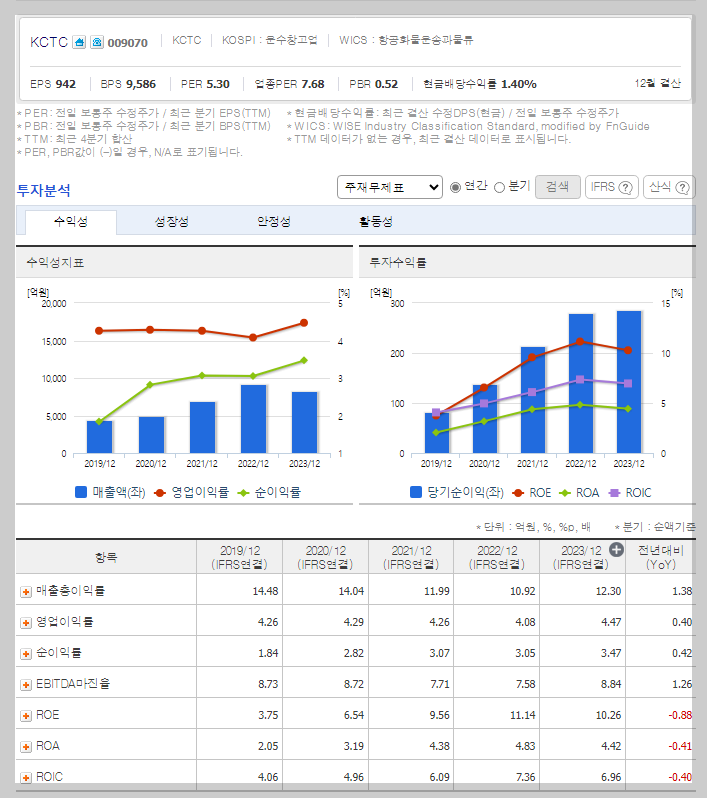
Task: Switch to the 안정성 tab
Action: point(274,221)
